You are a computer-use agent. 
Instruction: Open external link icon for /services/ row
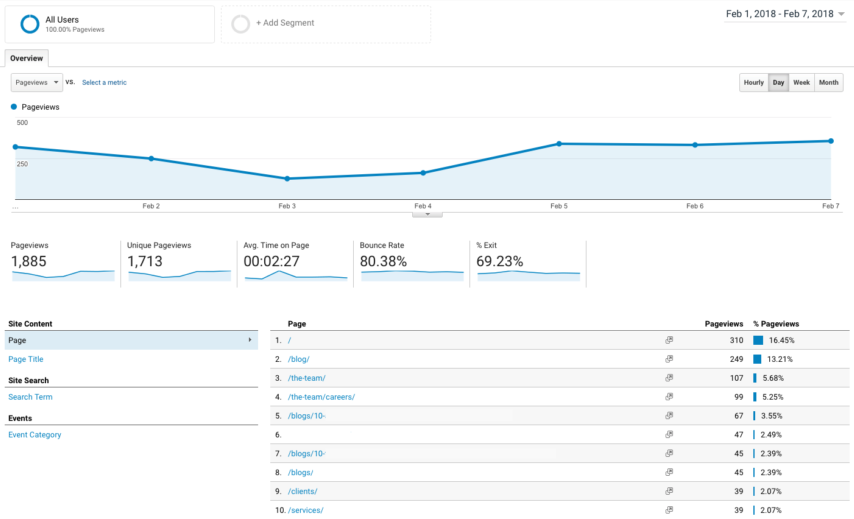pyautogui.click(x=669, y=510)
